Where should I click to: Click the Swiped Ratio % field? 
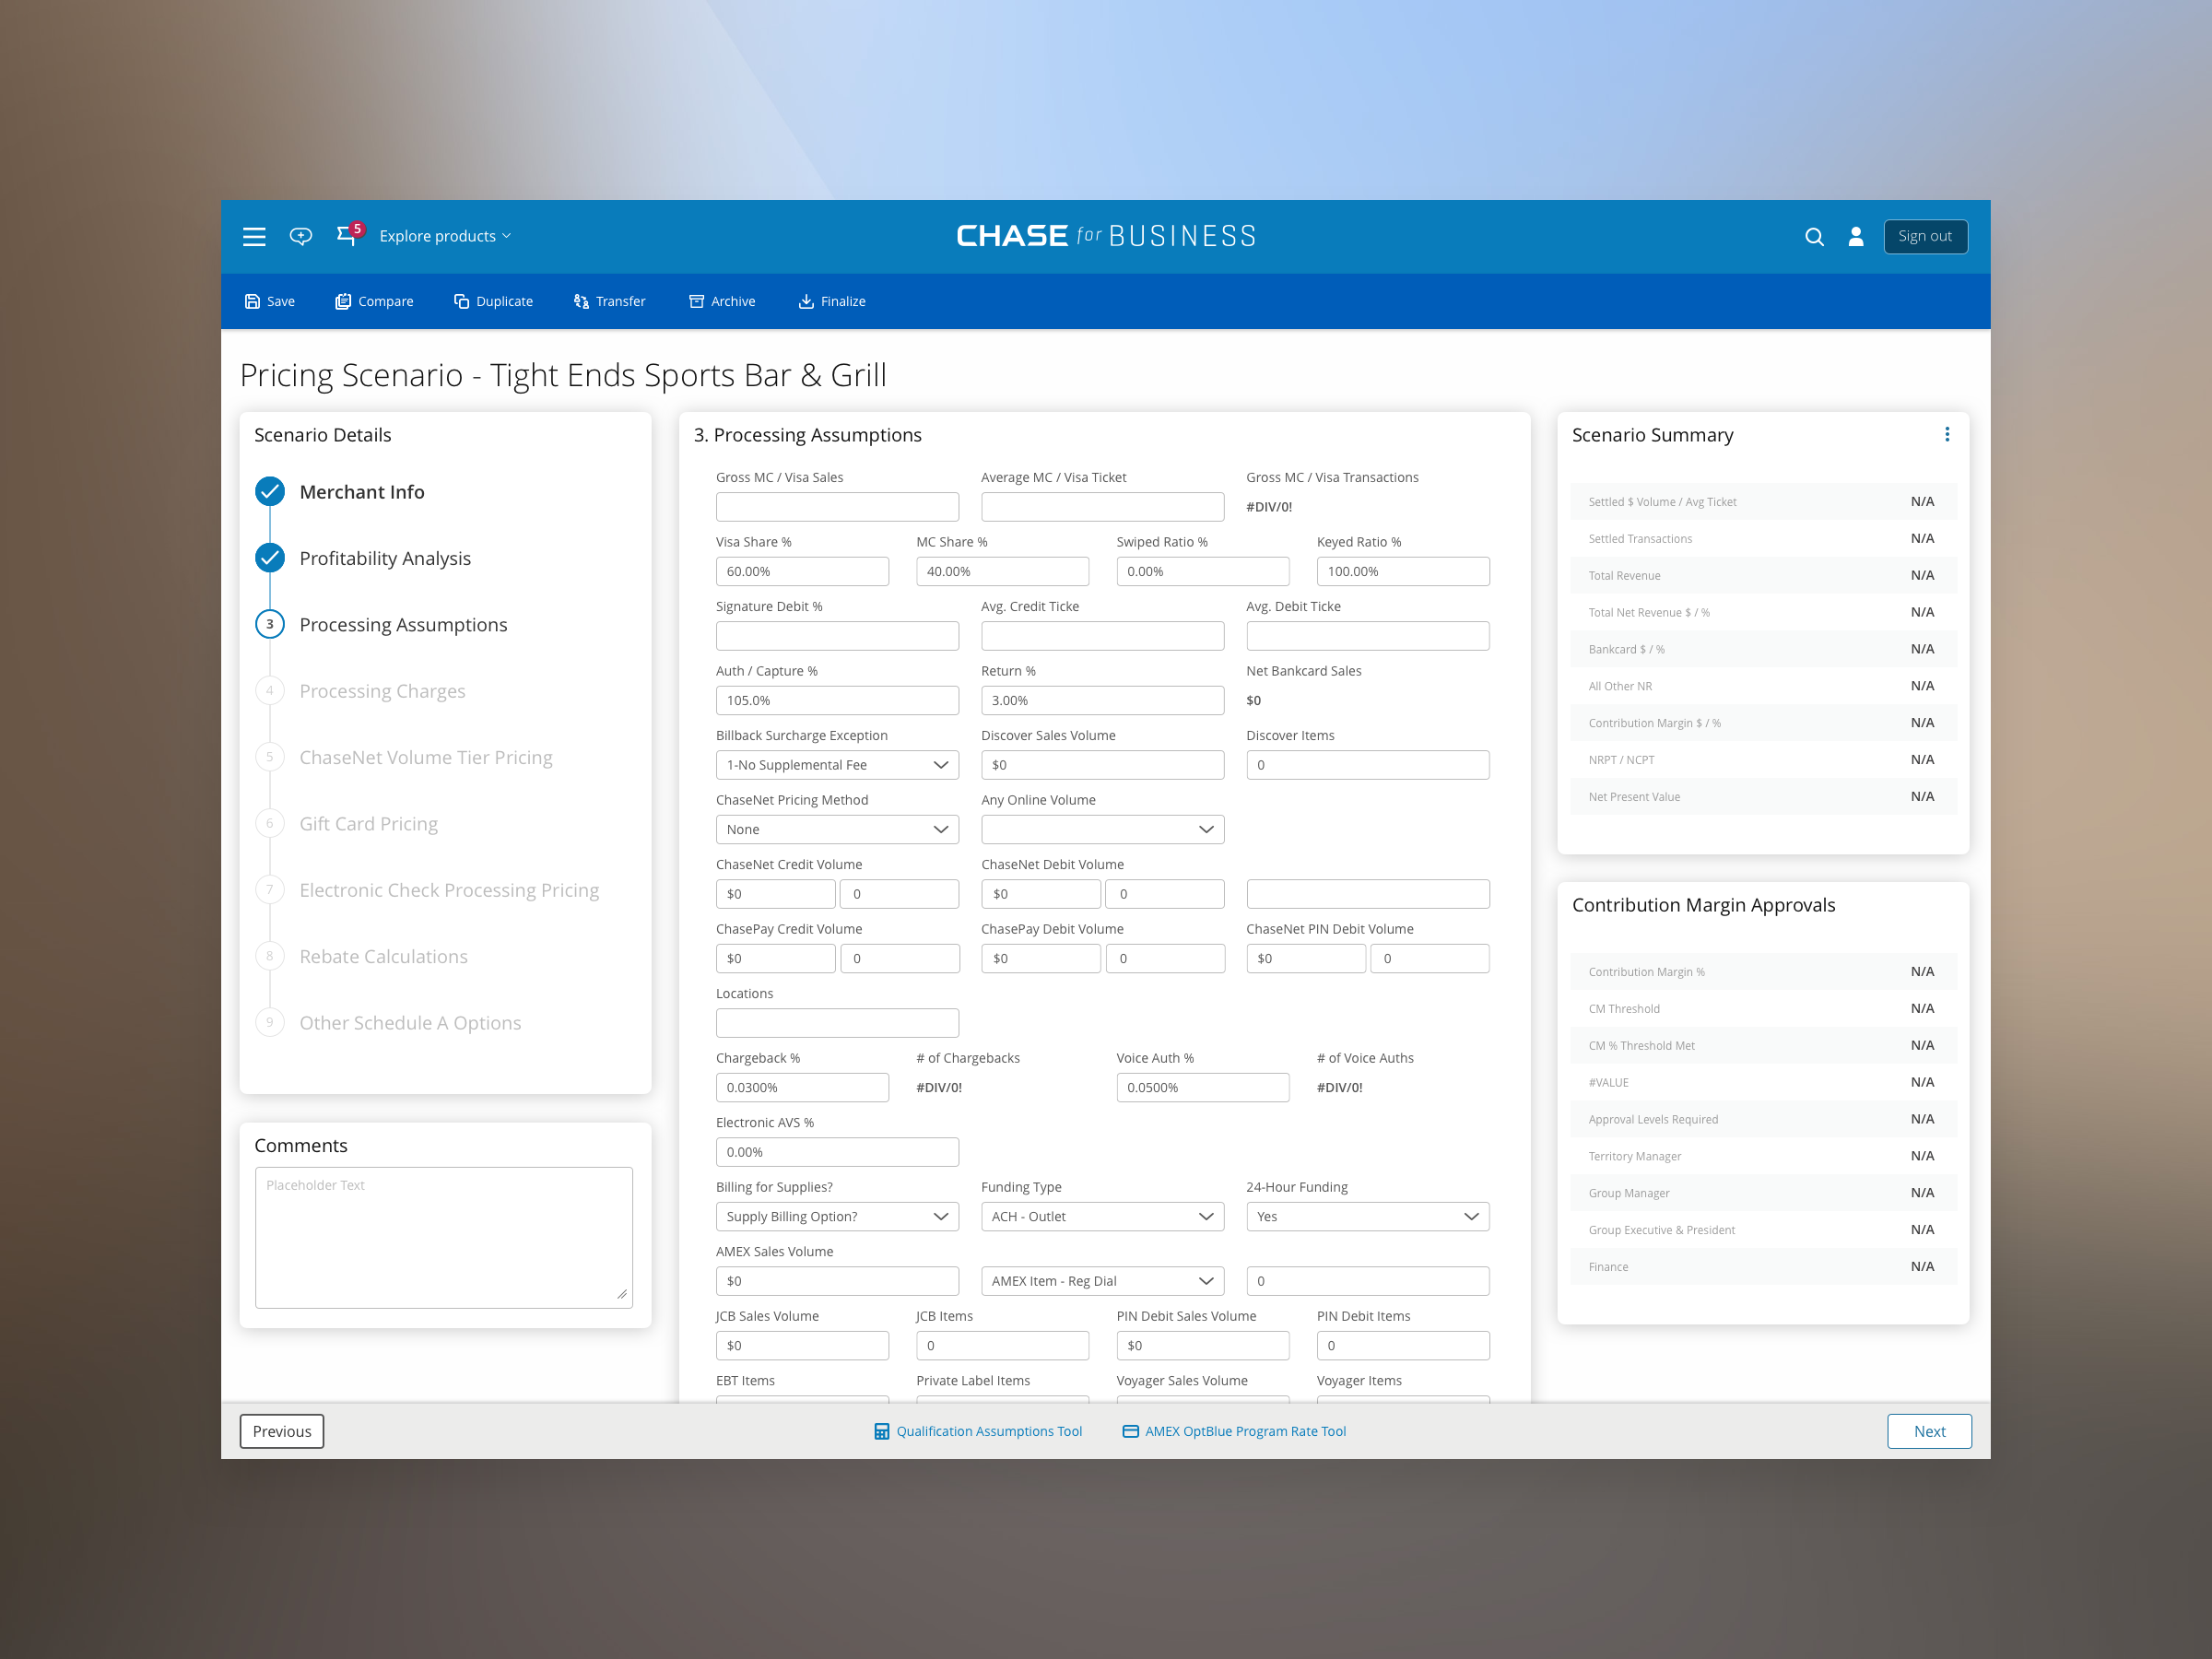1203,571
